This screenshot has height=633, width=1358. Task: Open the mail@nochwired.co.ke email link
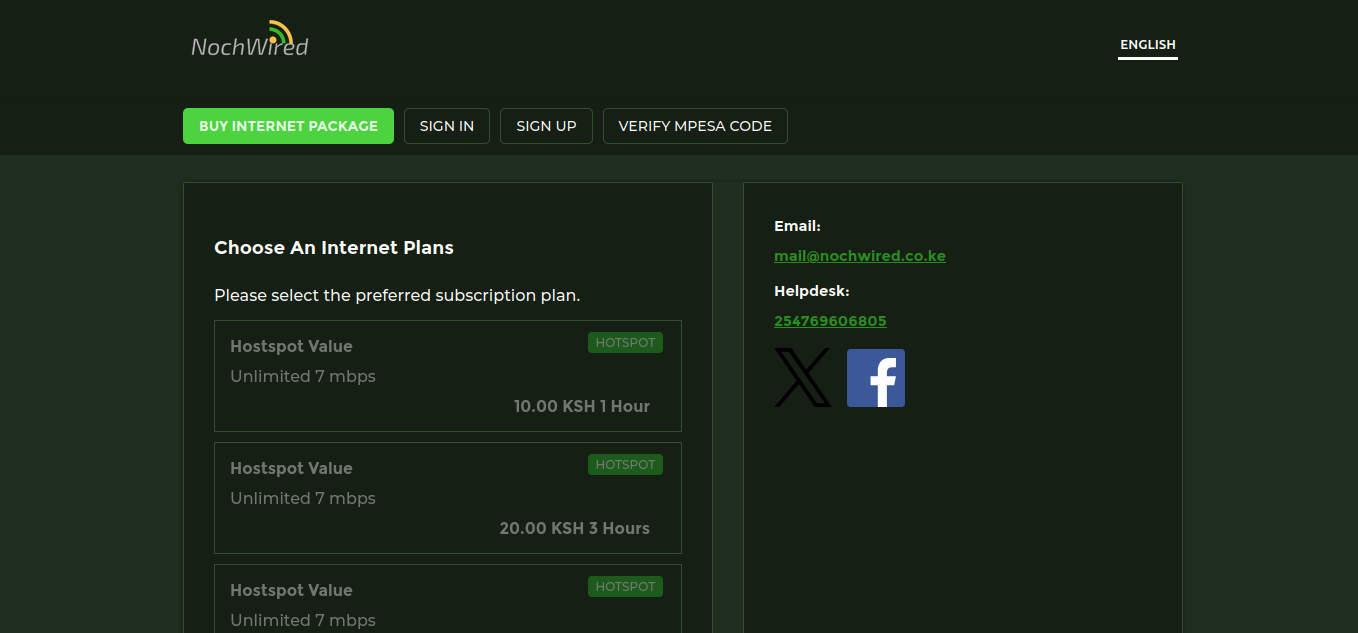[859, 255]
